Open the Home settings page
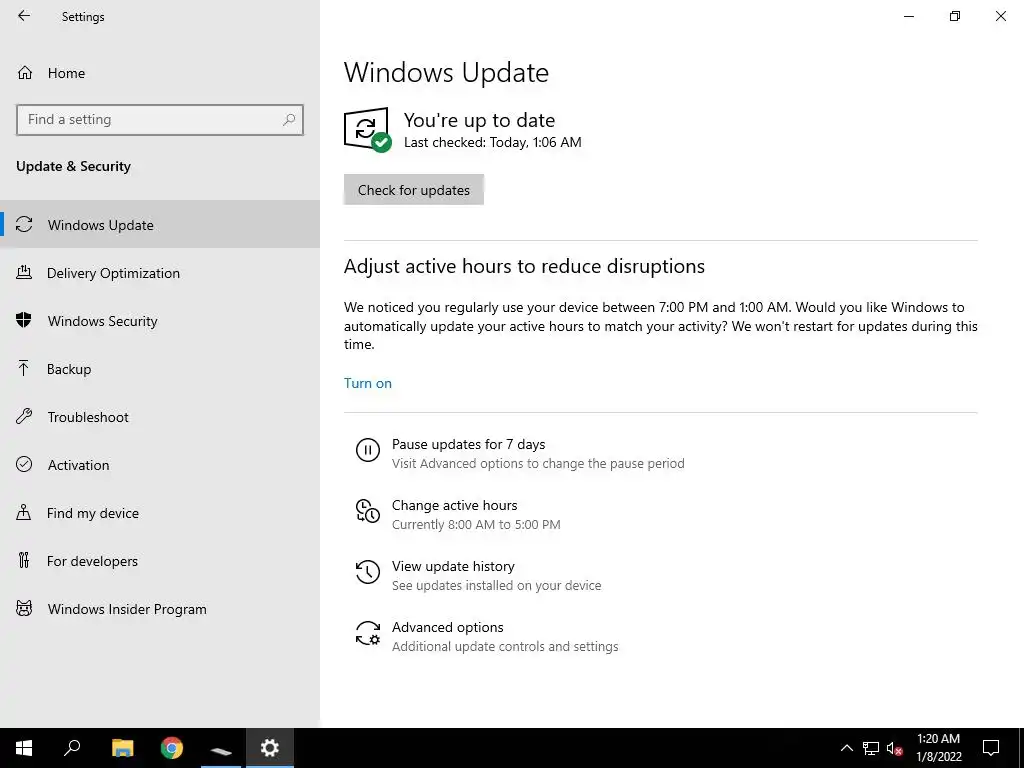The width and height of the screenshot is (1024, 768). click(160, 72)
